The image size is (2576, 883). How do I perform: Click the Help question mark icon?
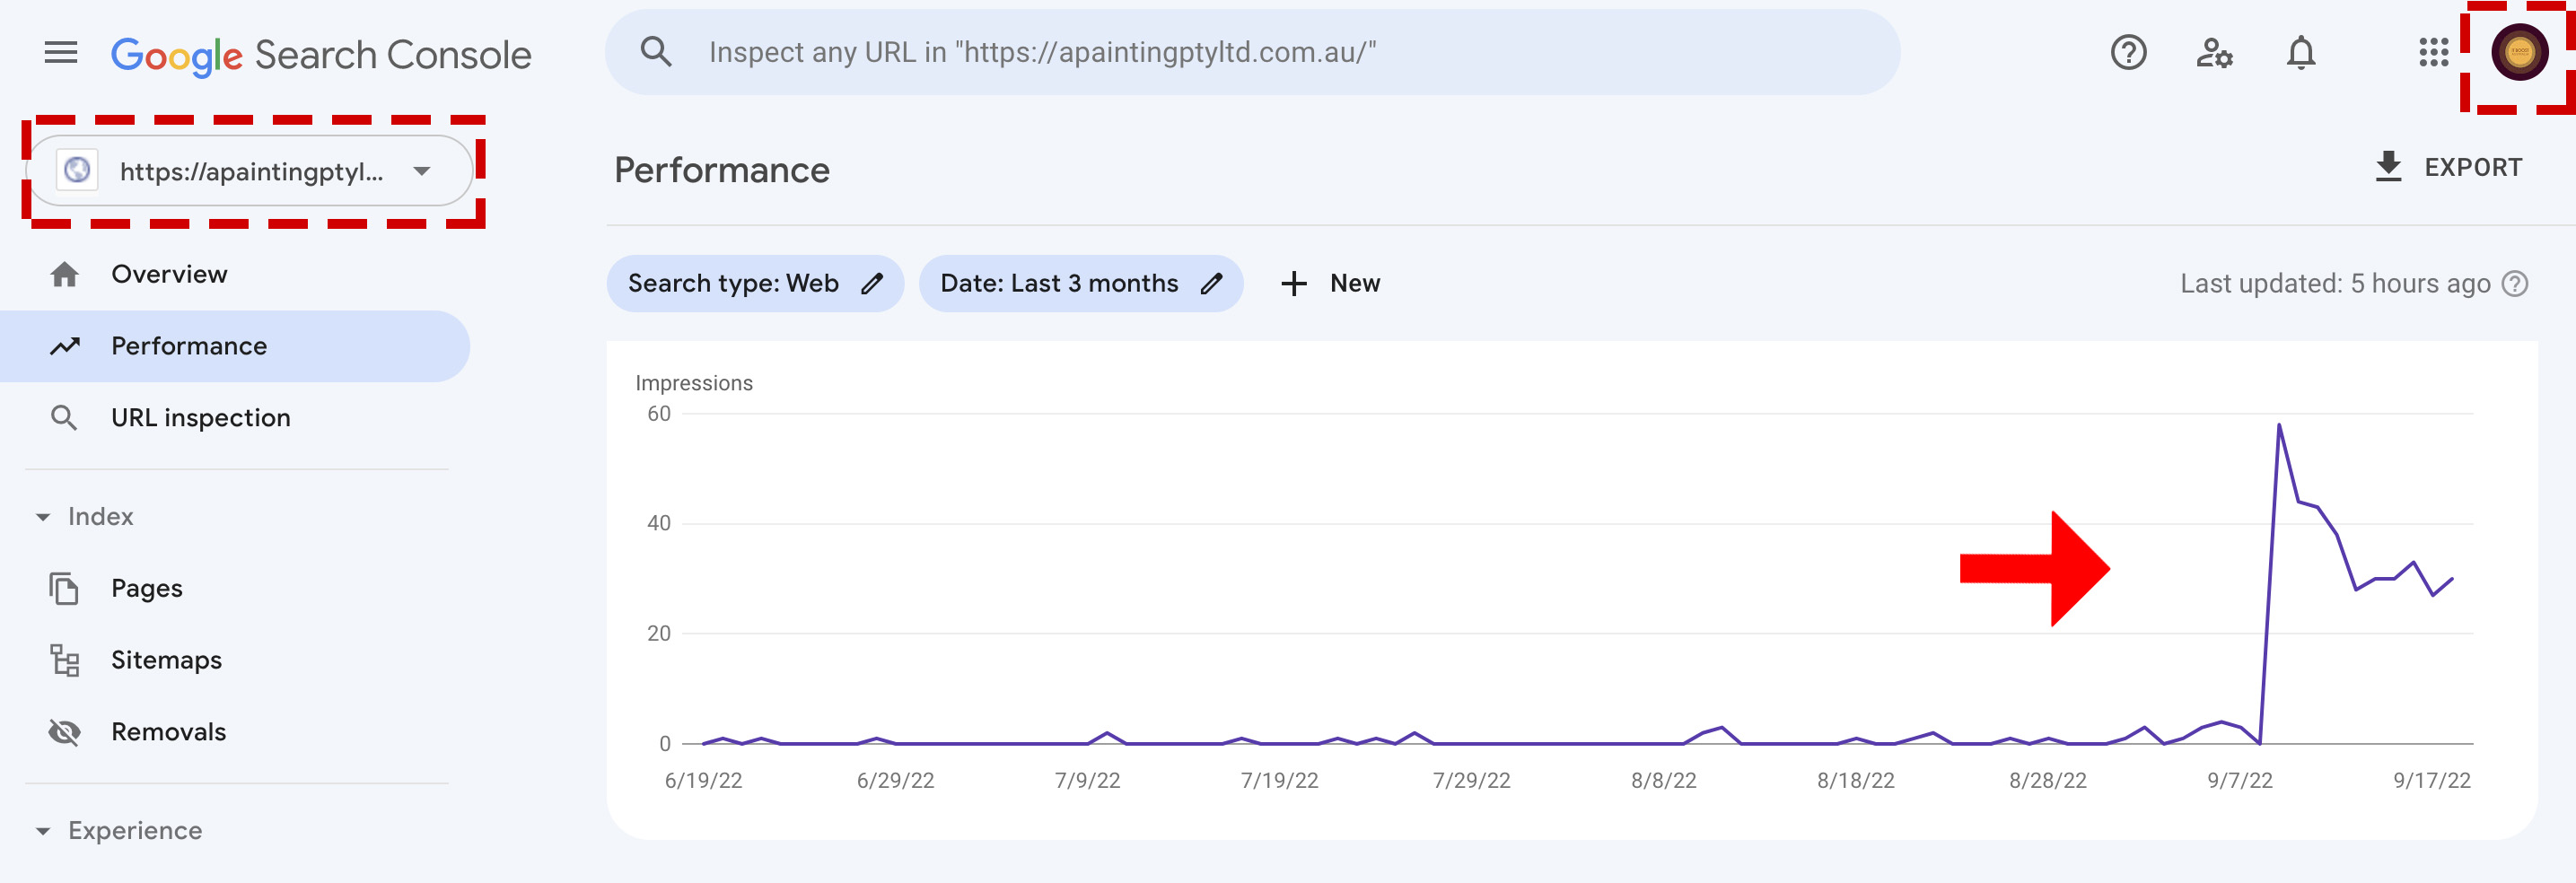pos(2128,53)
